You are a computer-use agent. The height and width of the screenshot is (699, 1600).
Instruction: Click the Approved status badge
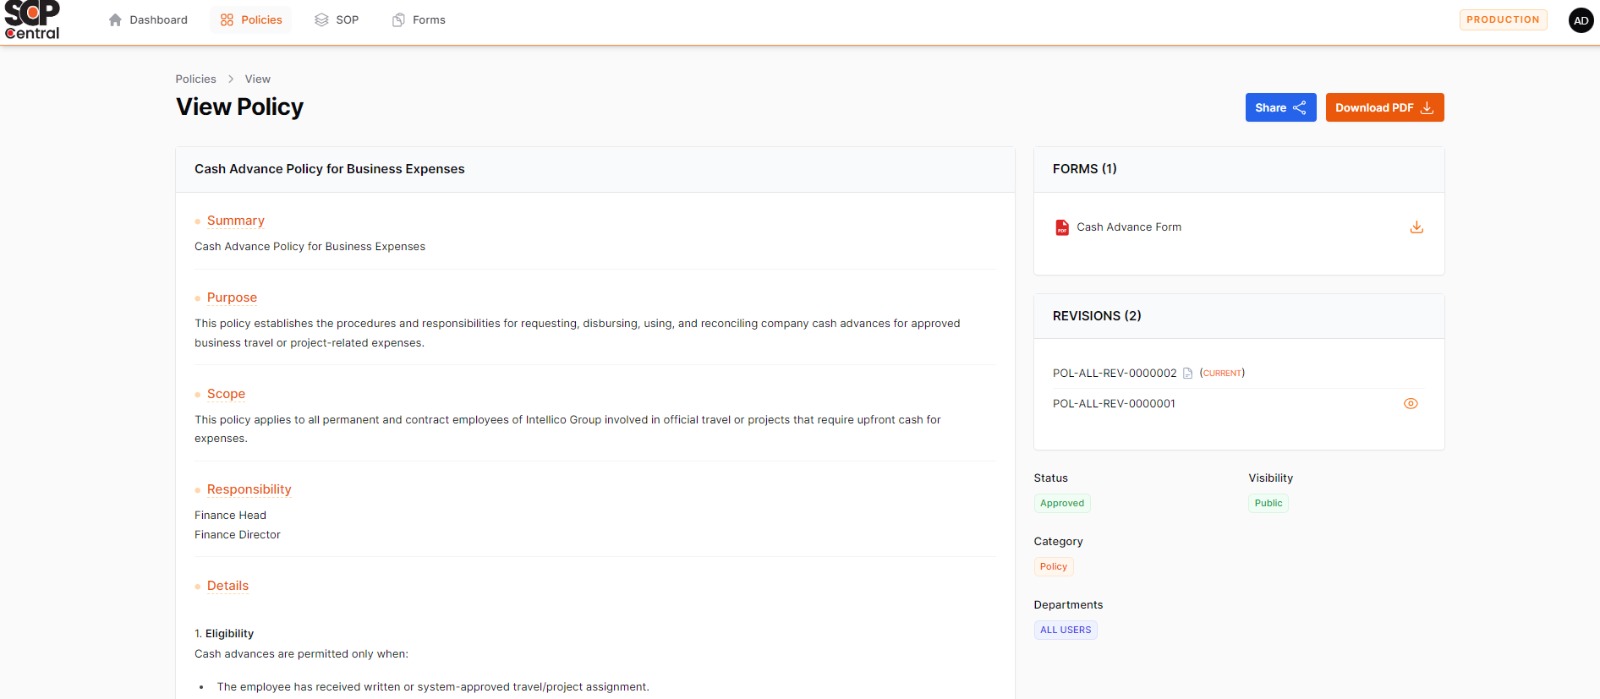click(1061, 503)
